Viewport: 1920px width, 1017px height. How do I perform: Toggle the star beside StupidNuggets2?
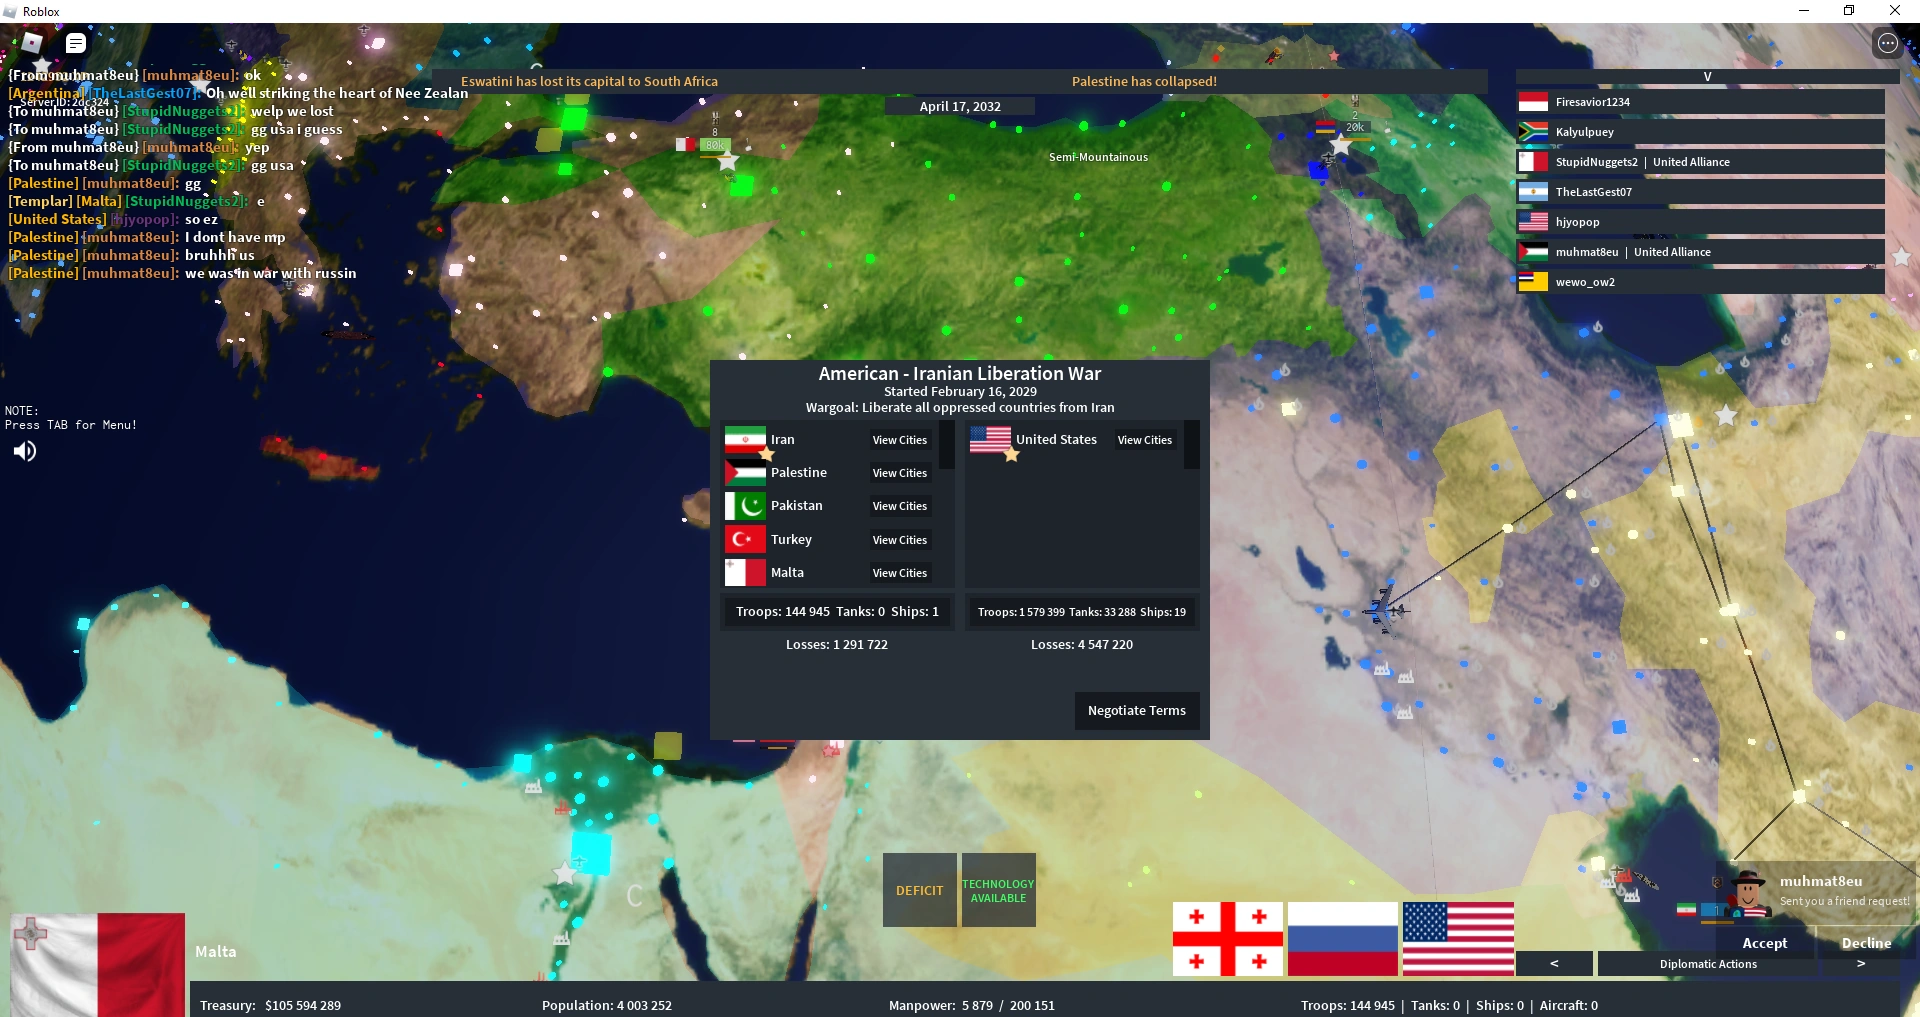[x=1903, y=161]
